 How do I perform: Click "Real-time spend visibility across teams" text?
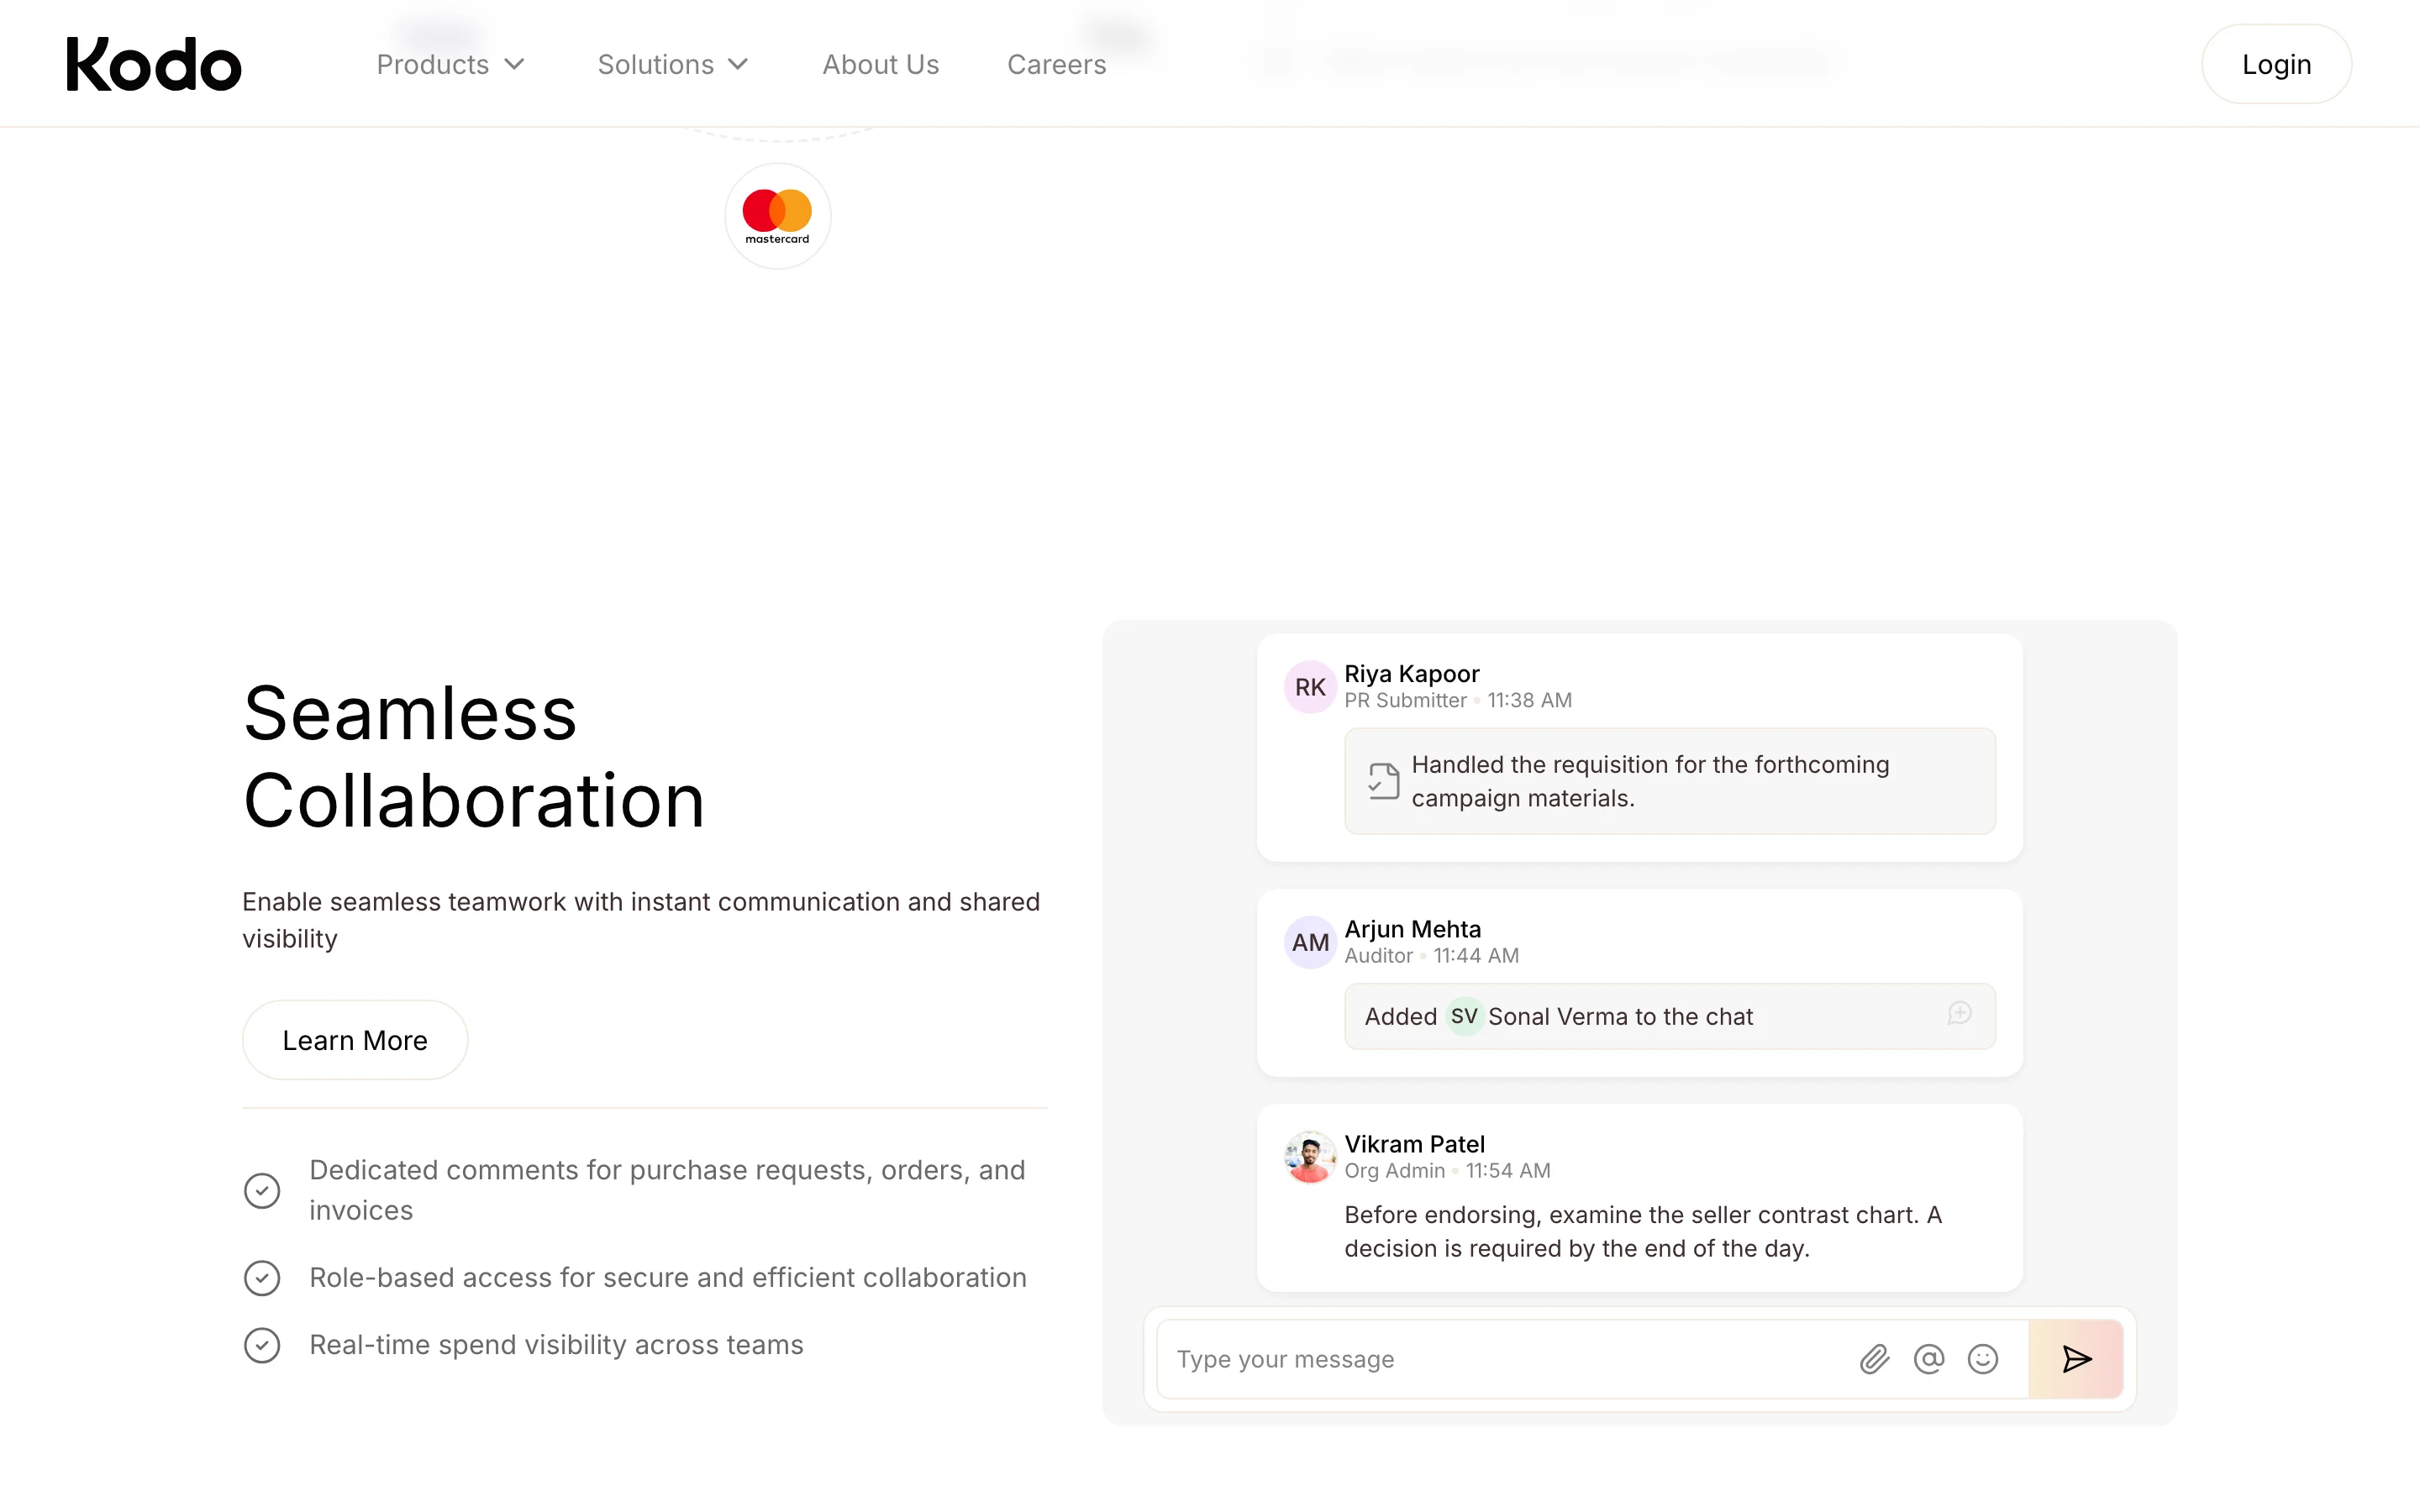(556, 1345)
